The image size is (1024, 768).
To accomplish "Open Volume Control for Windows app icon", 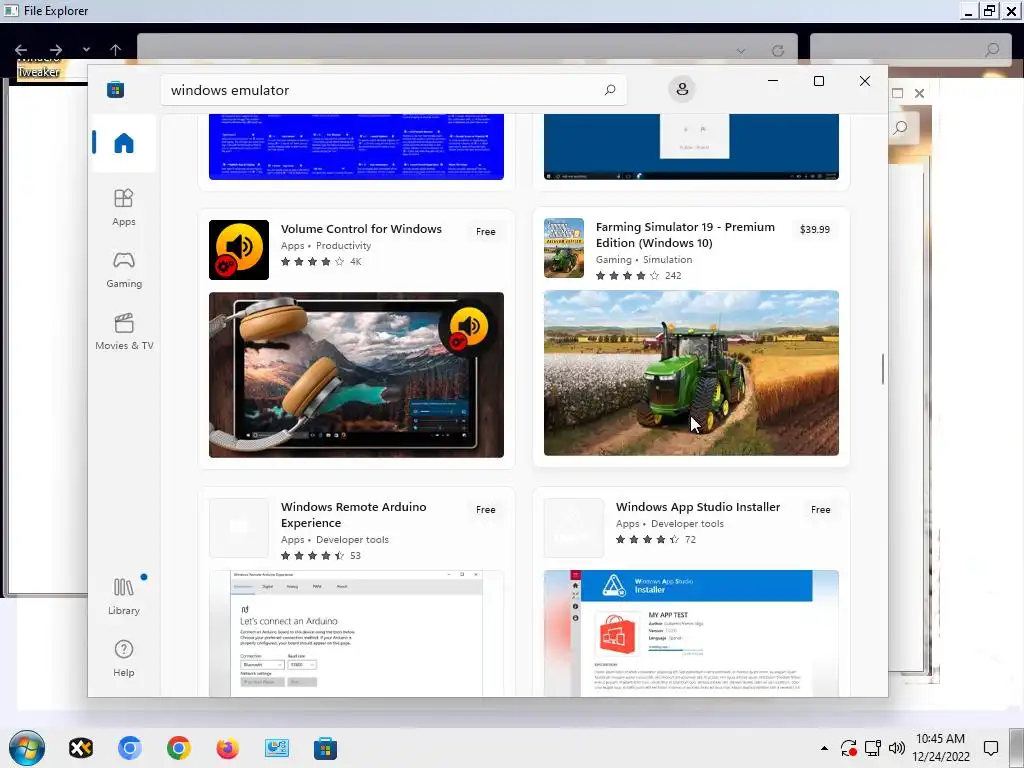I will (x=239, y=250).
